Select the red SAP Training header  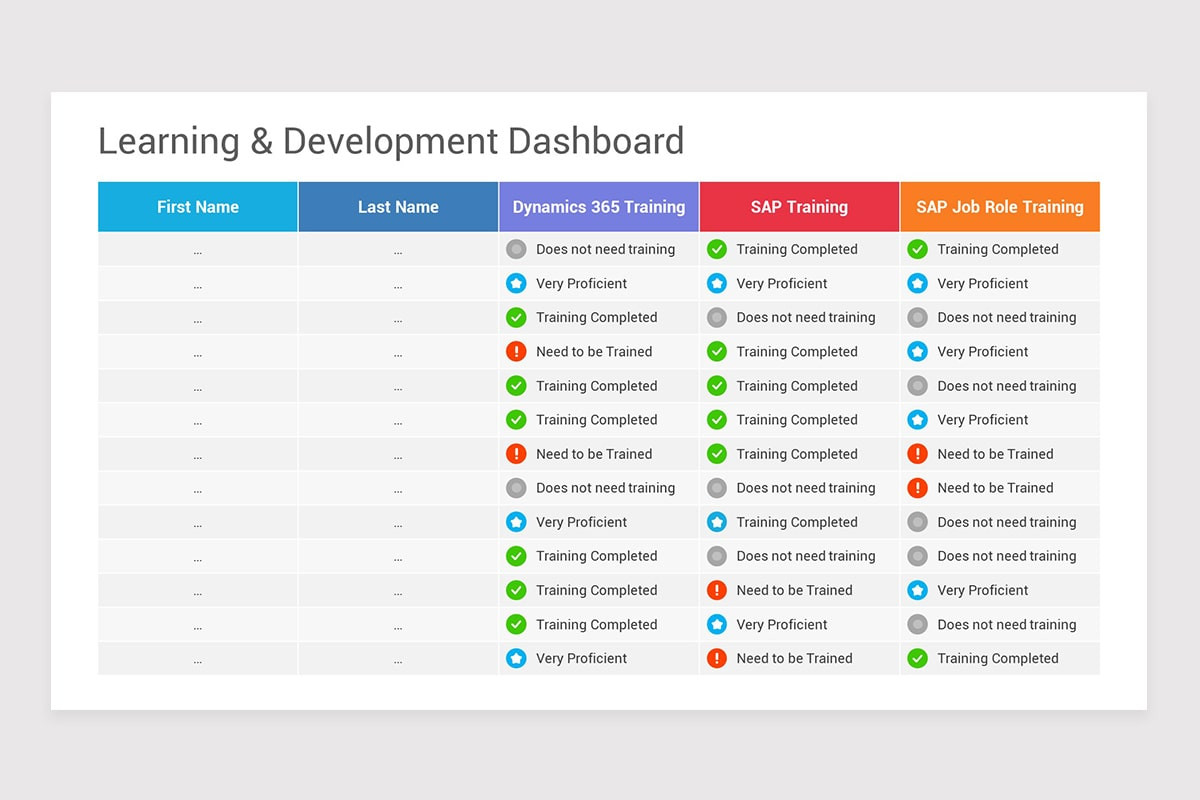pyautogui.click(x=799, y=207)
